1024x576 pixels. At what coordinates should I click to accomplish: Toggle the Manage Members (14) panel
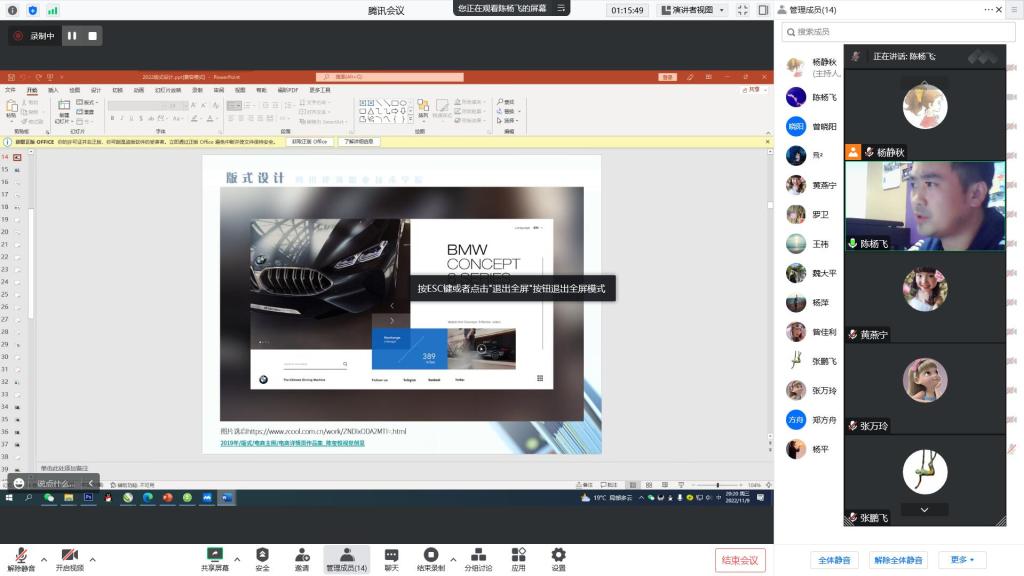pyautogui.click(x=347, y=560)
